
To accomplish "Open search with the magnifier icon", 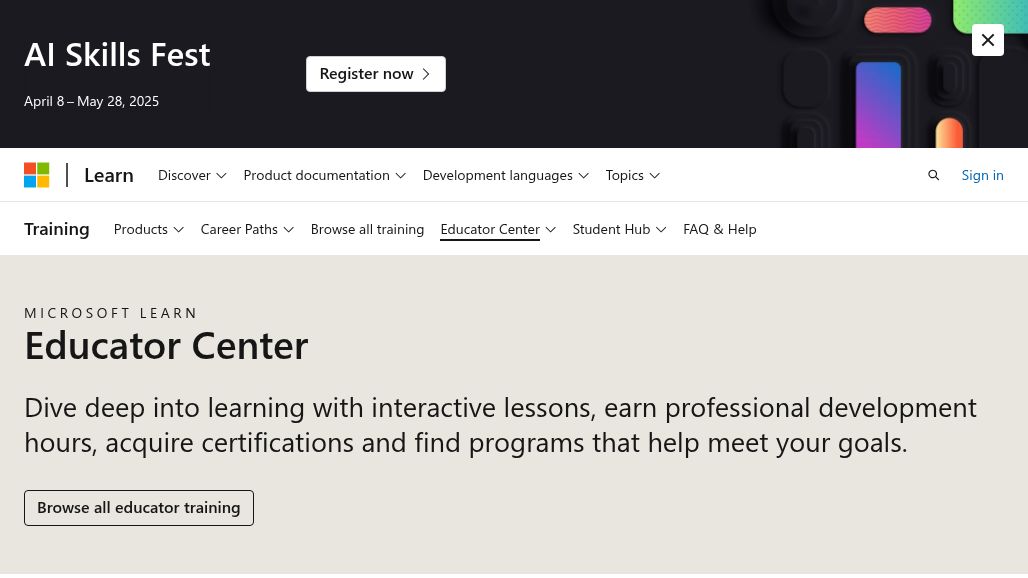I will (934, 175).
